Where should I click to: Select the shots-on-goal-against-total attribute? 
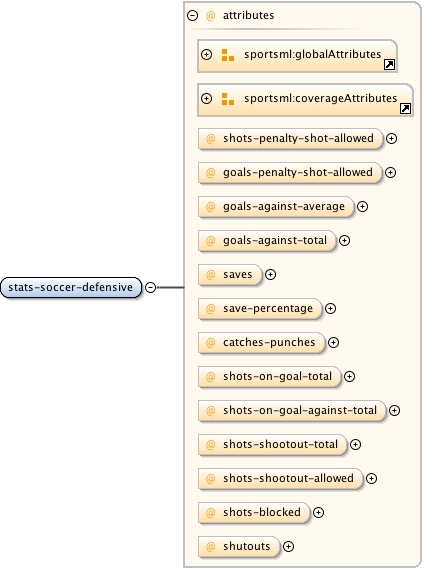pyautogui.click(x=292, y=410)
